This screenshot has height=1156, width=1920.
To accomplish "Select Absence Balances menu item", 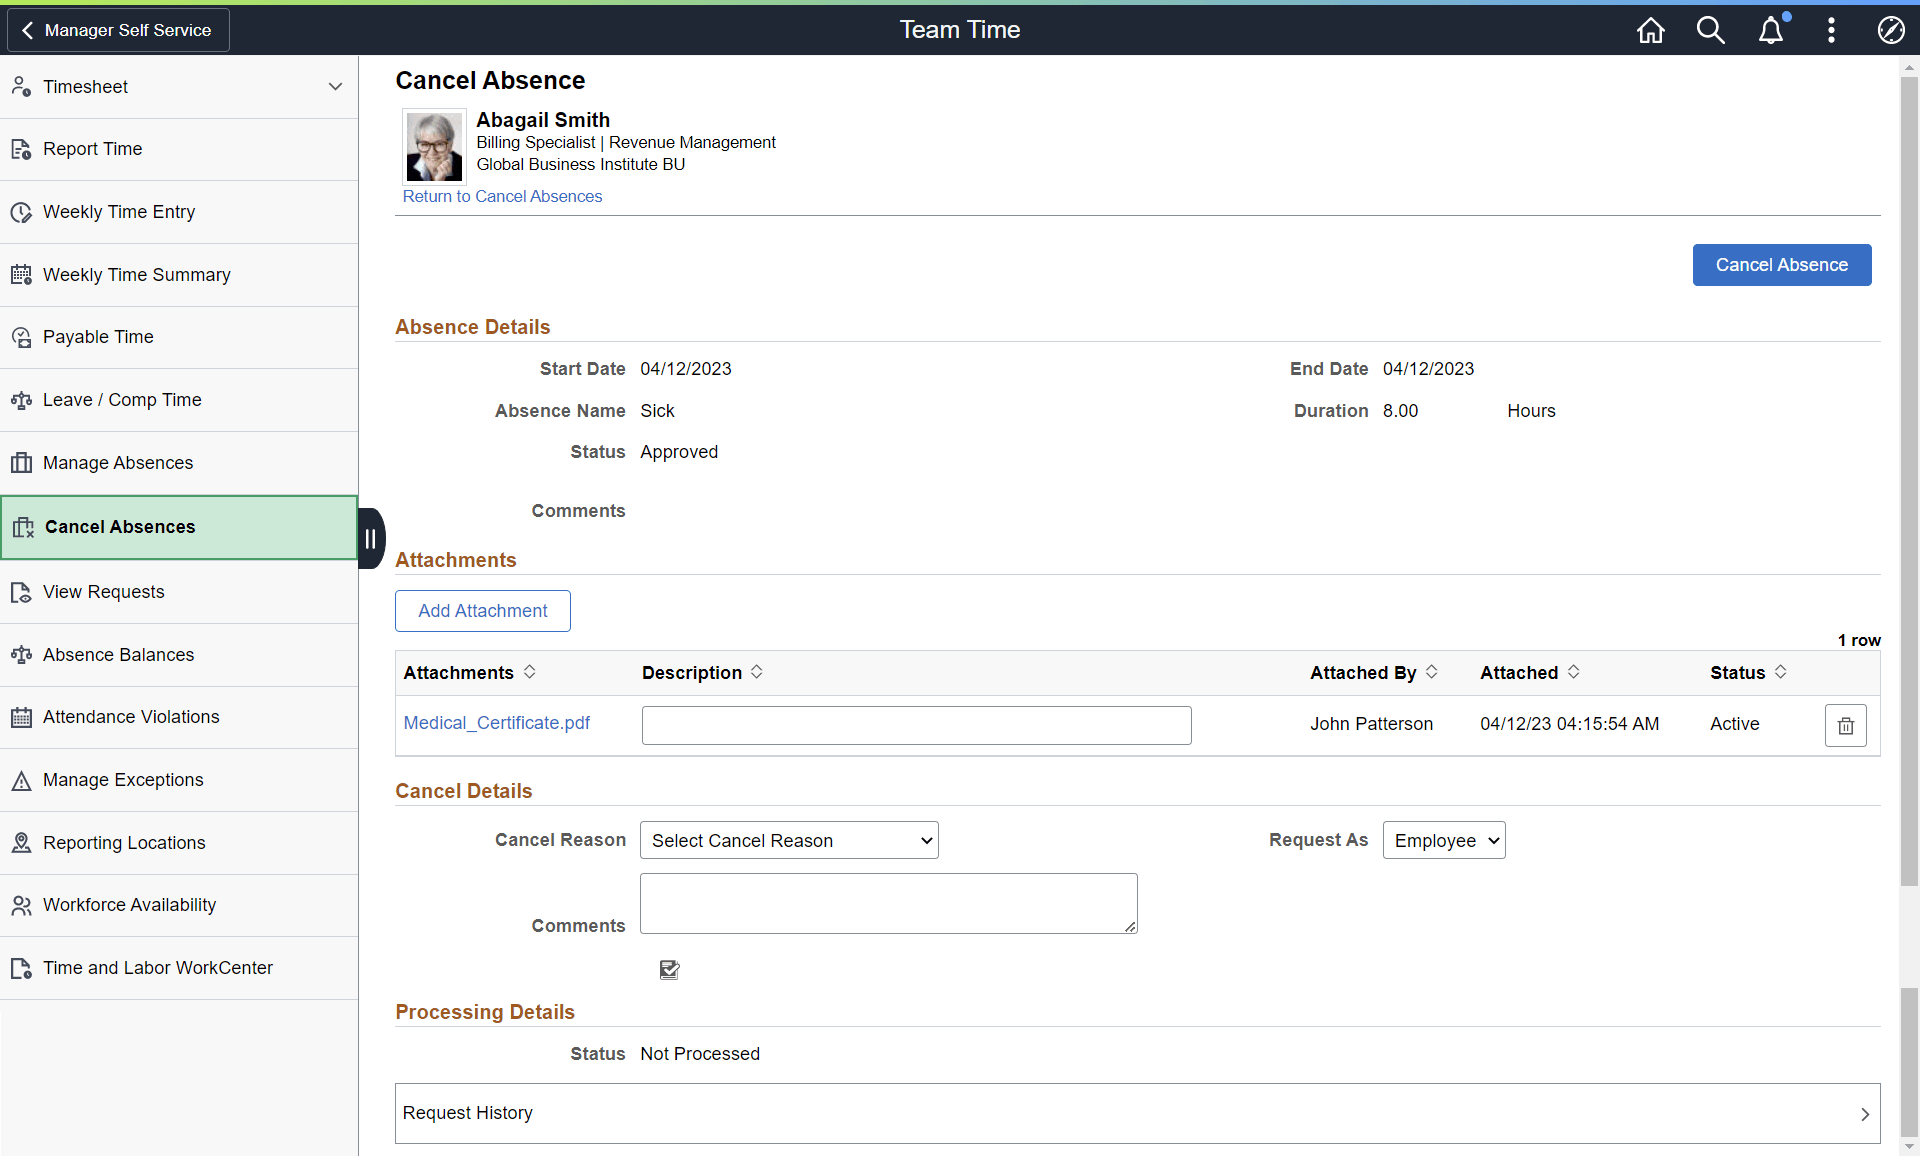I will pyautogui.click(x=118, y=655).
